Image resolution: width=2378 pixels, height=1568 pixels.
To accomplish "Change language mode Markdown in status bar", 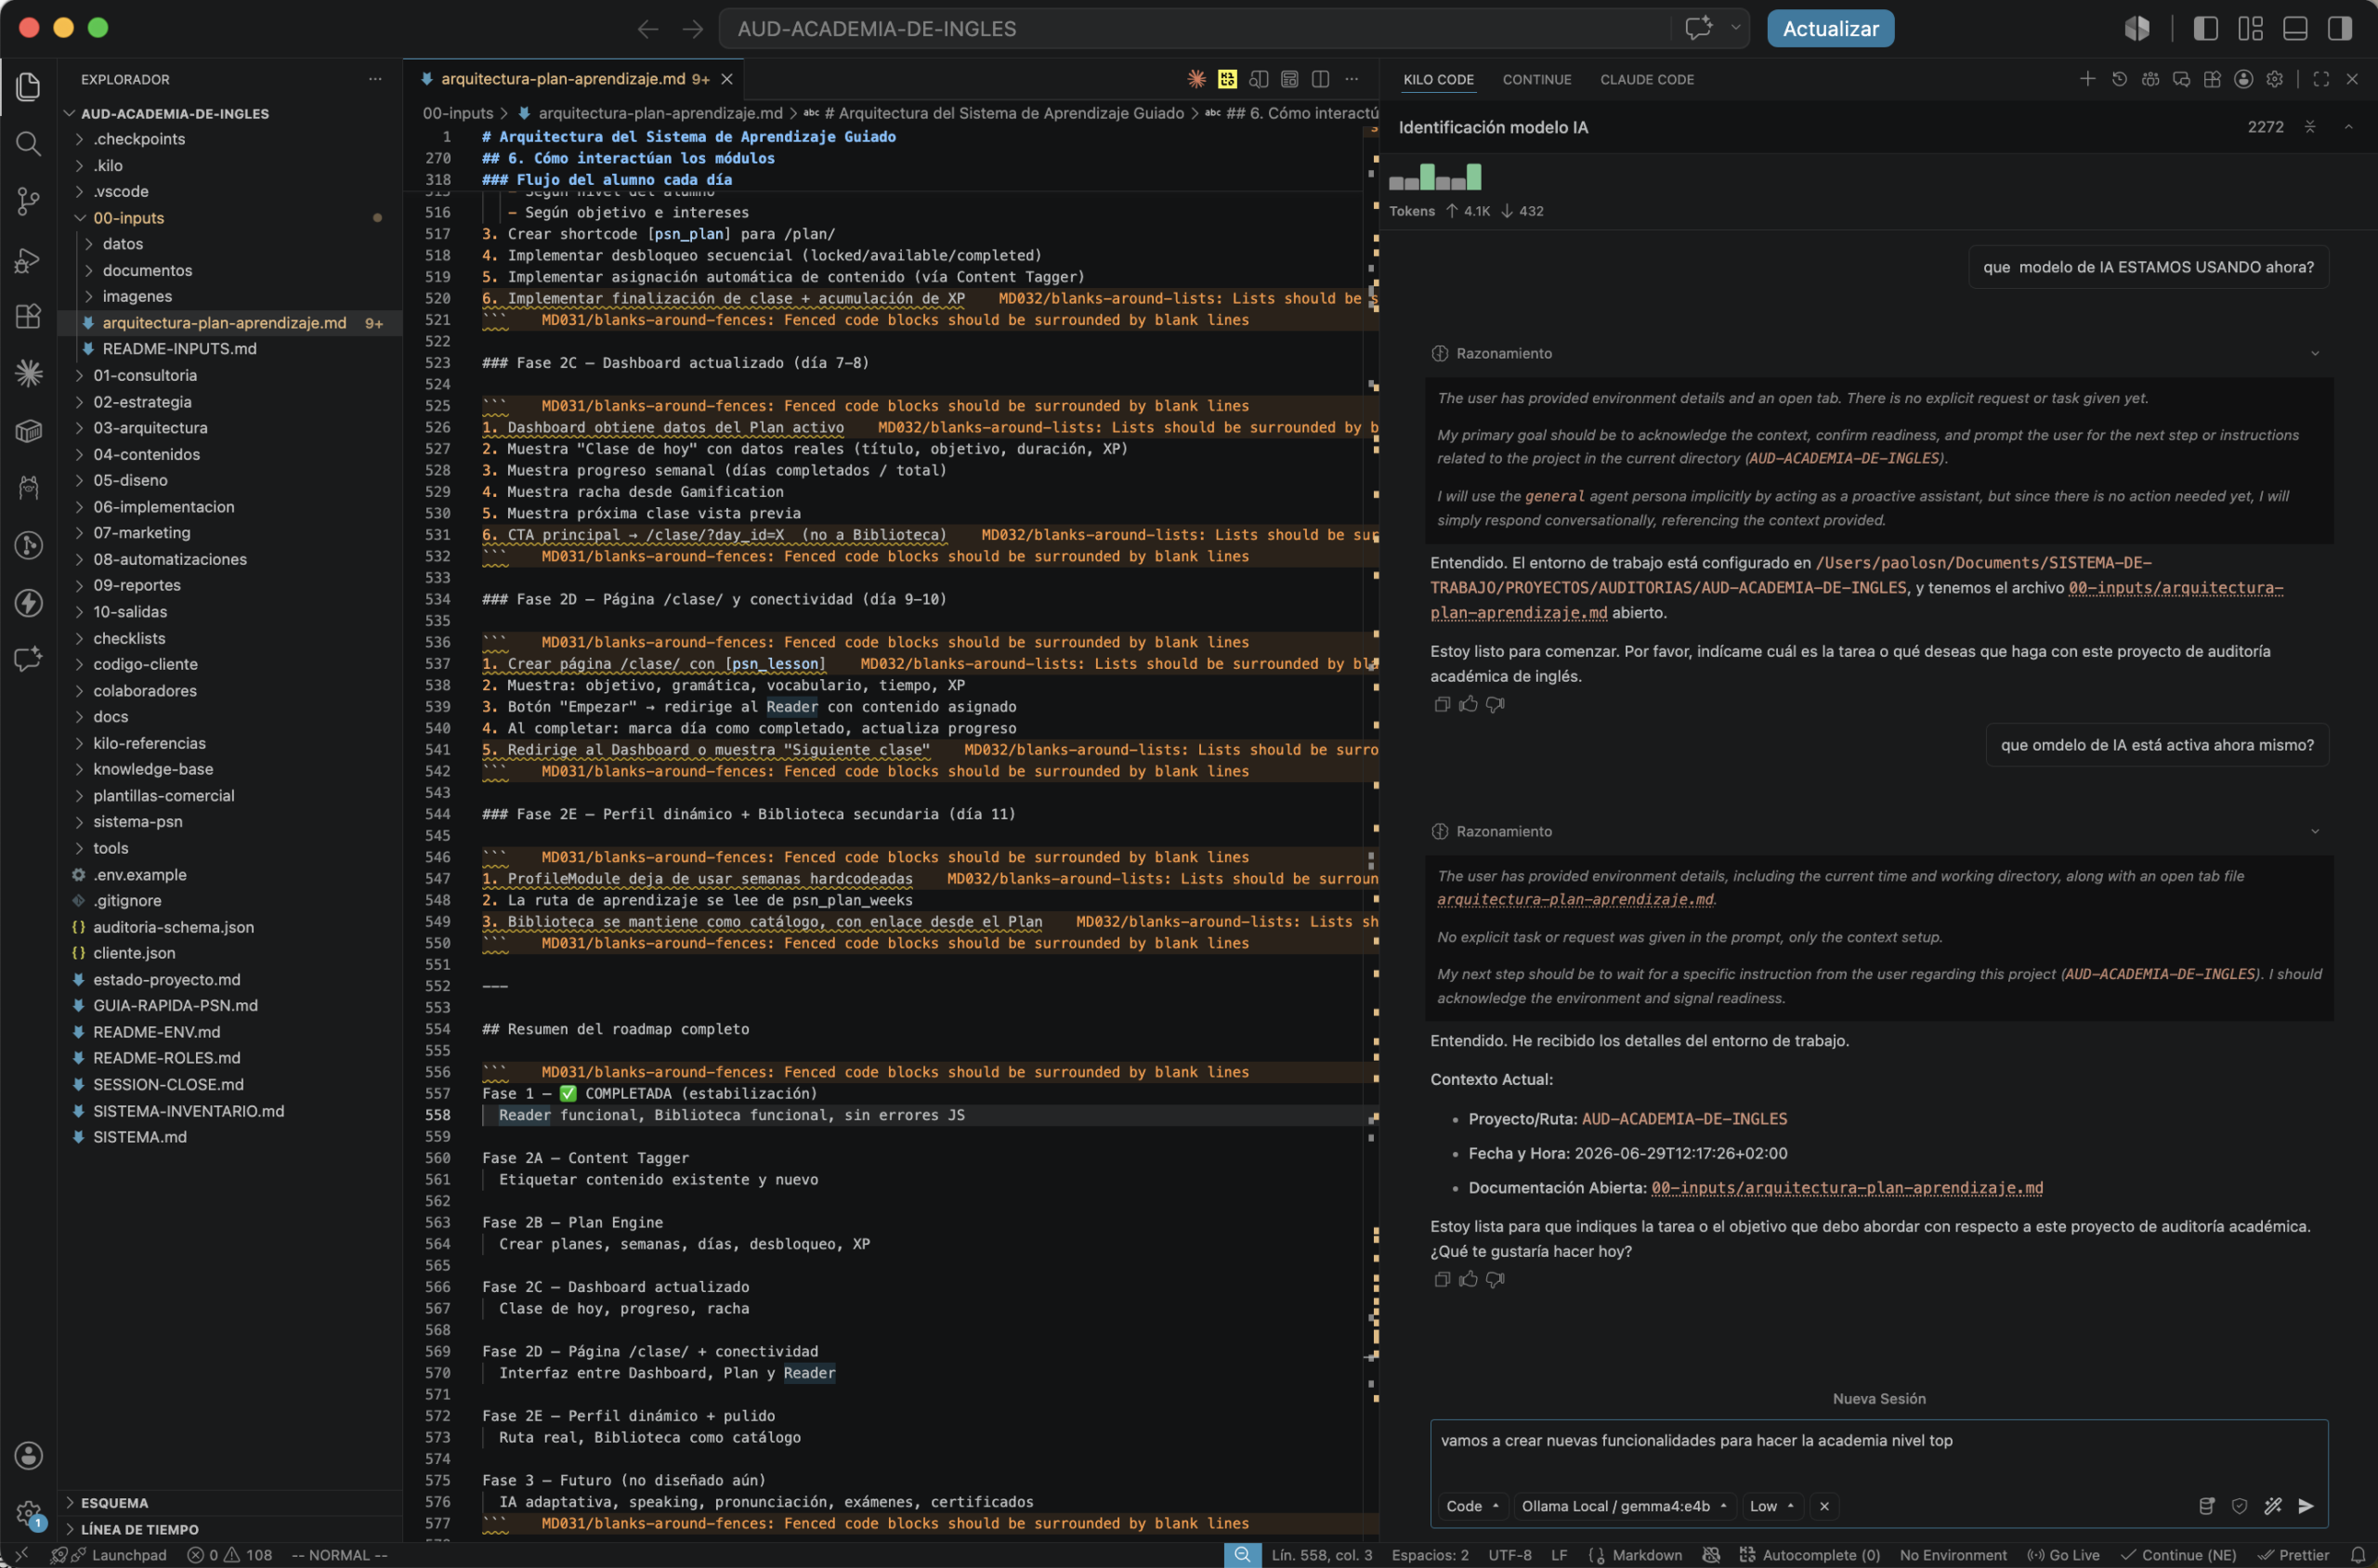I will (x=1646, y=1555).
